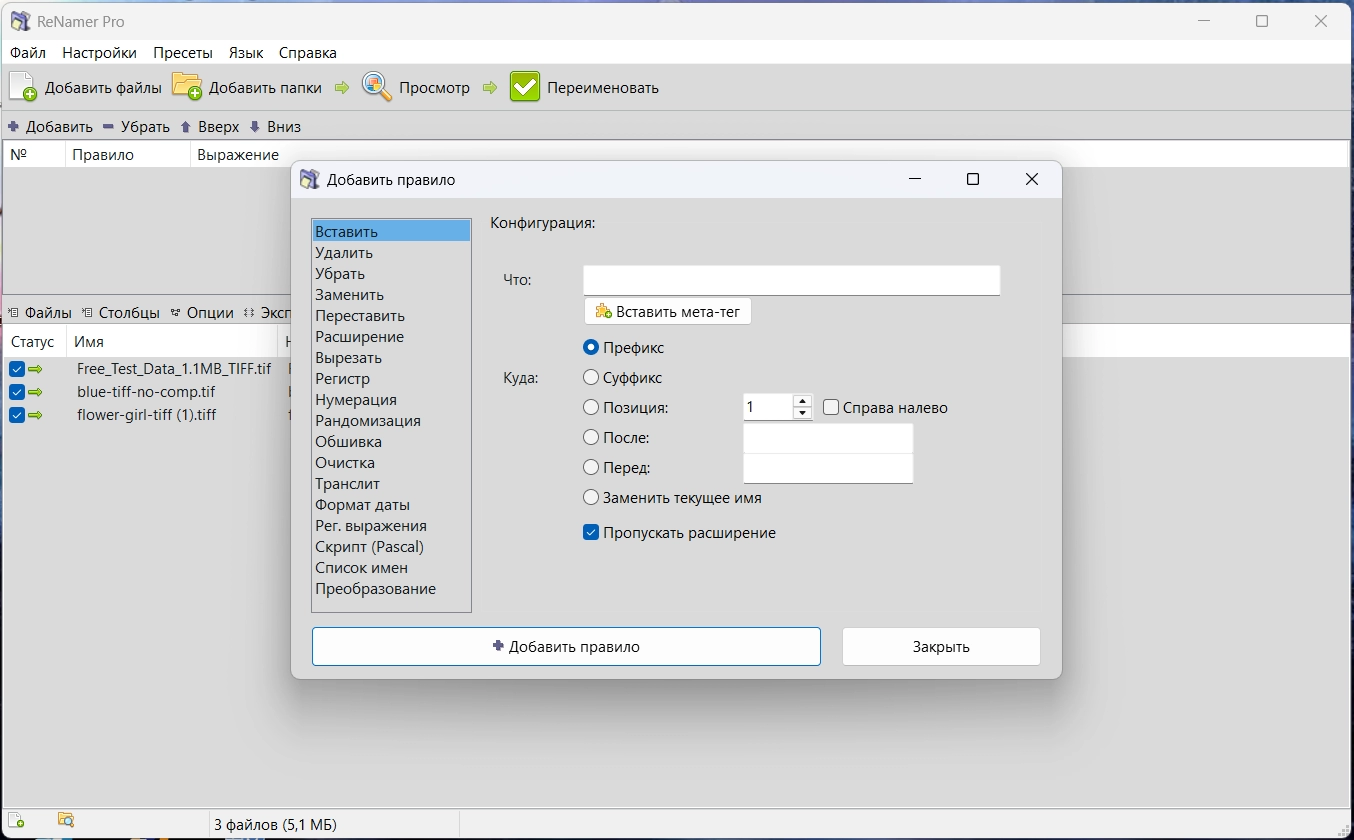The width and height of the screenshot is (1354, 840).
Task: Select the Список имен rule type
Action: coord(391,568)
